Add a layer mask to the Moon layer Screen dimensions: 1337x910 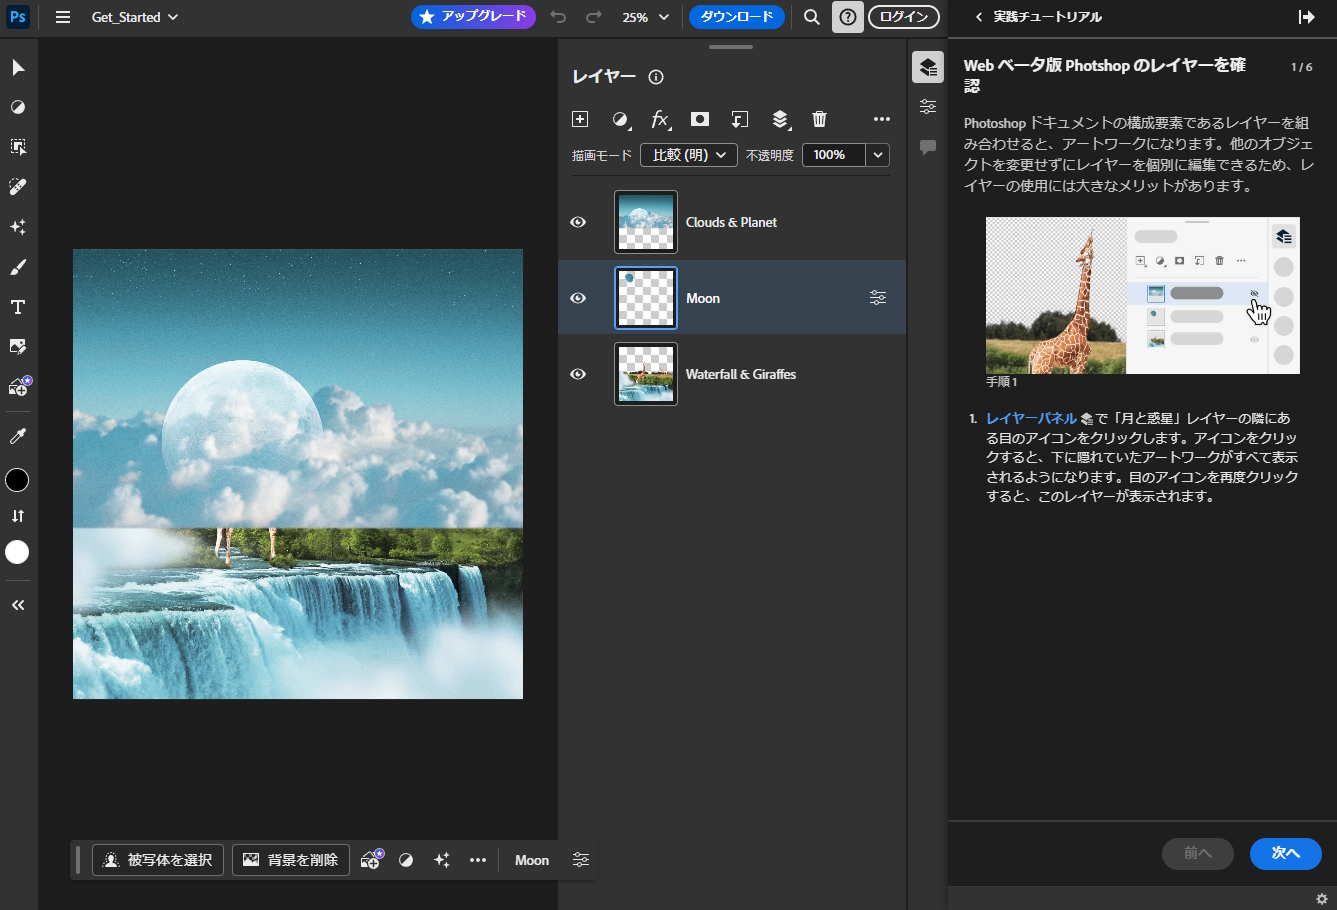tap(699, 119)
